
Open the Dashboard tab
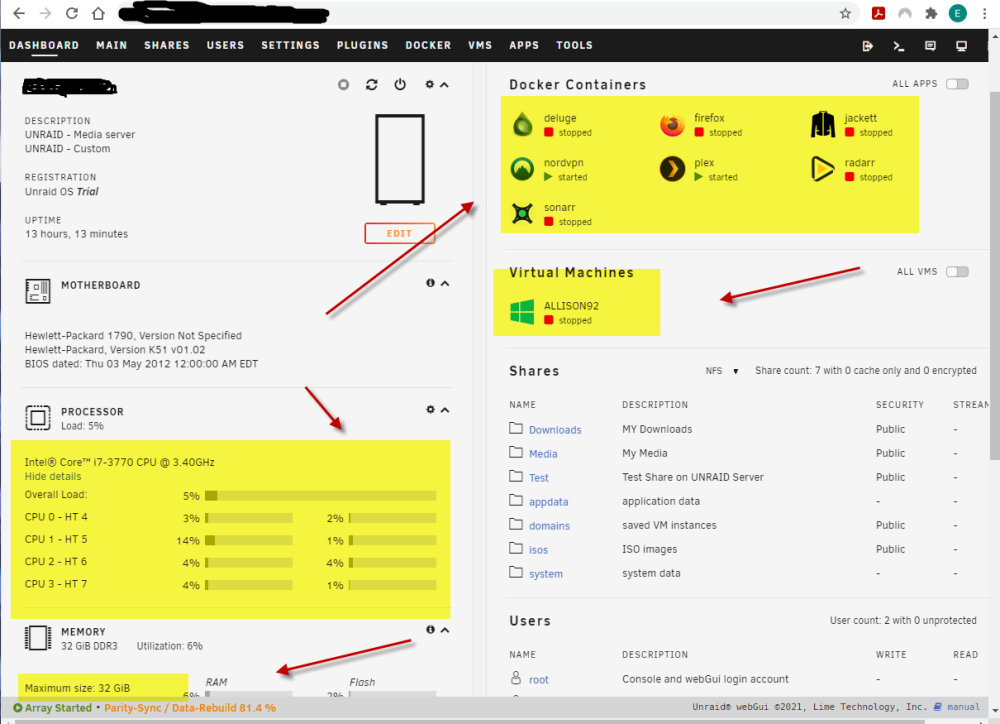[x=44, y=45]
